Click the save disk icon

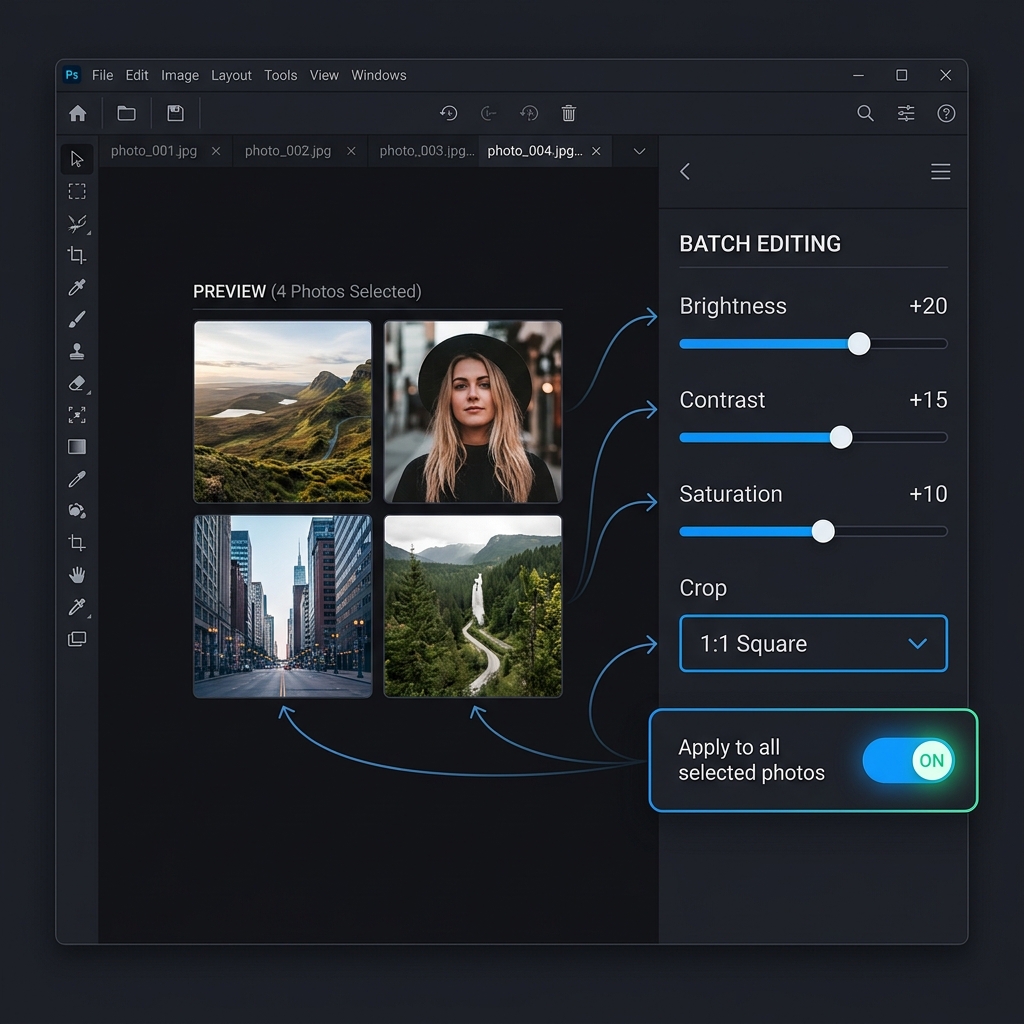pos(175,113)
